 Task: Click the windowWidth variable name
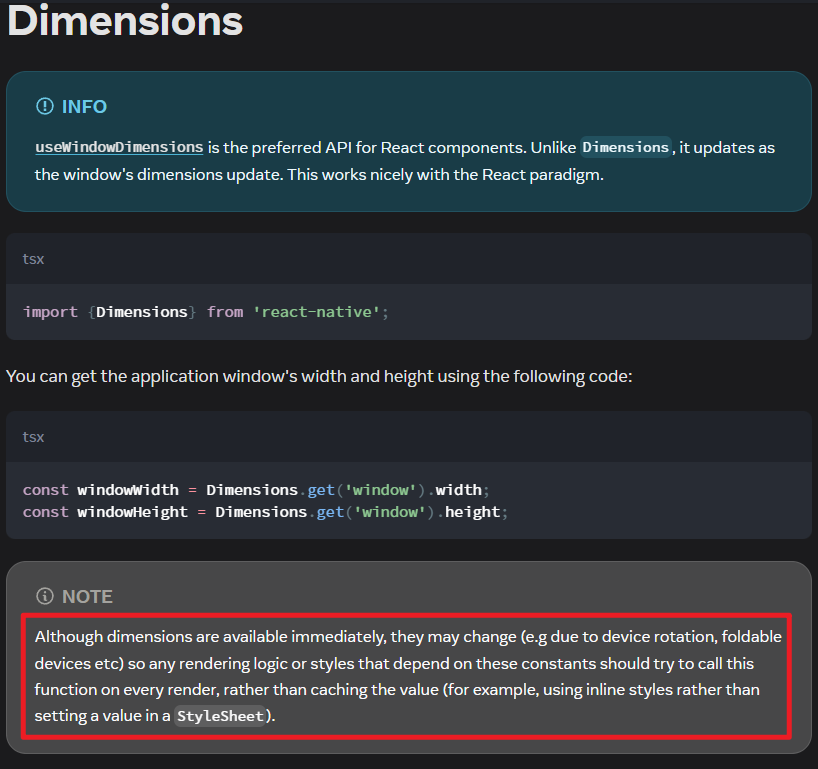pyautogui.click(x=128, y=490)
